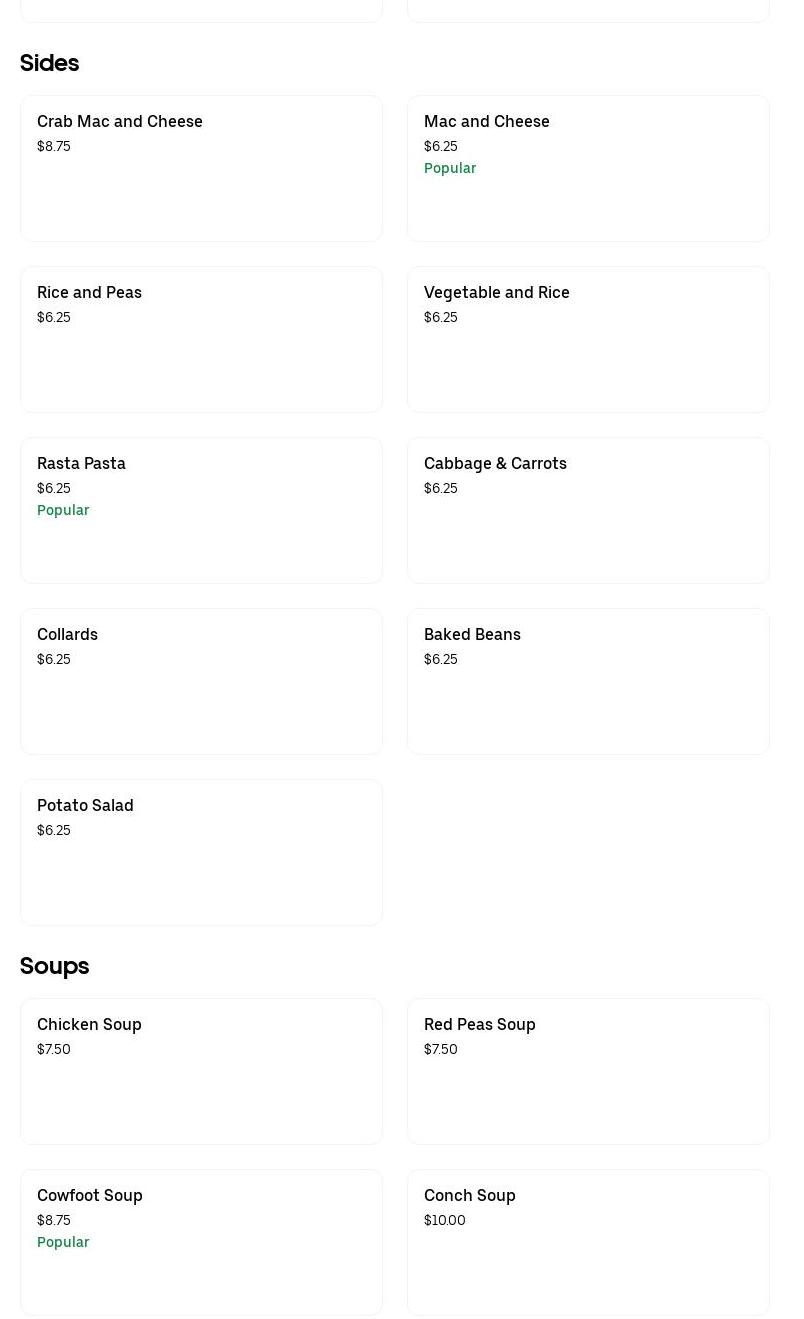Select Chicken Soup from Soups

[x=201, y=1071]
